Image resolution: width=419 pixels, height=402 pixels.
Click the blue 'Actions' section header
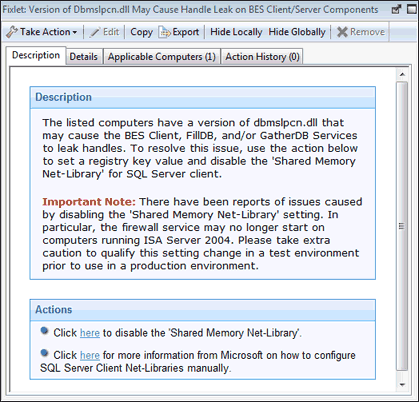coord(203,310)
